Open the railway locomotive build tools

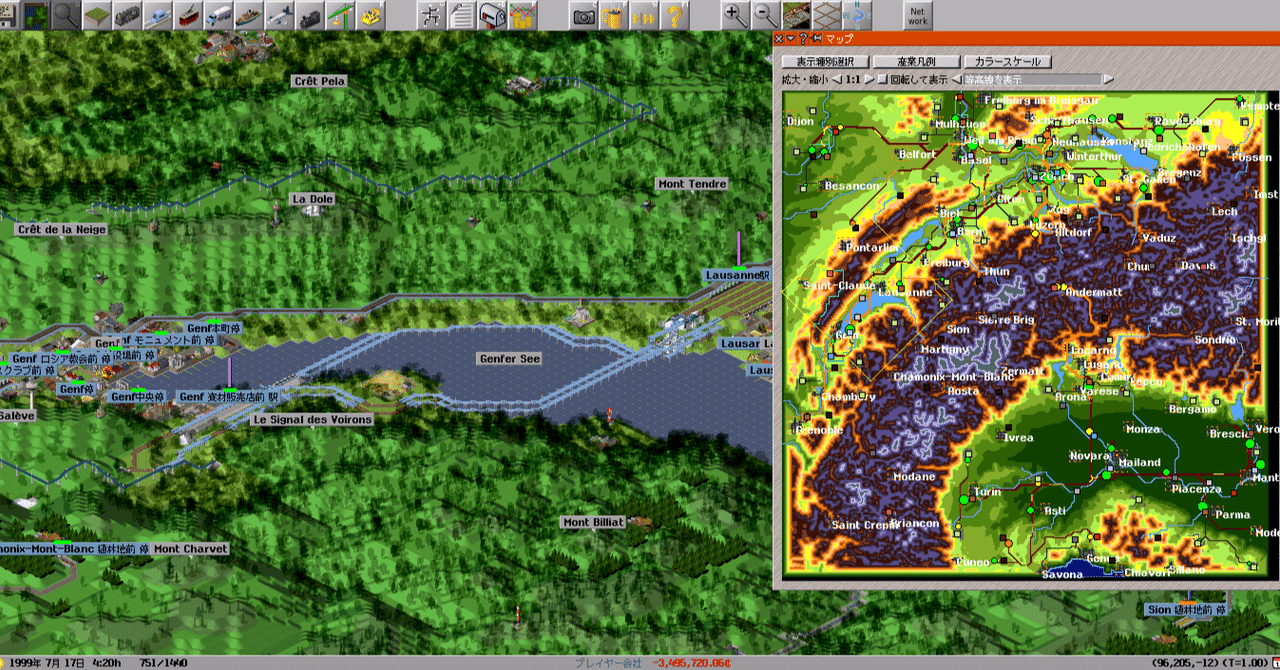(128, 15)
